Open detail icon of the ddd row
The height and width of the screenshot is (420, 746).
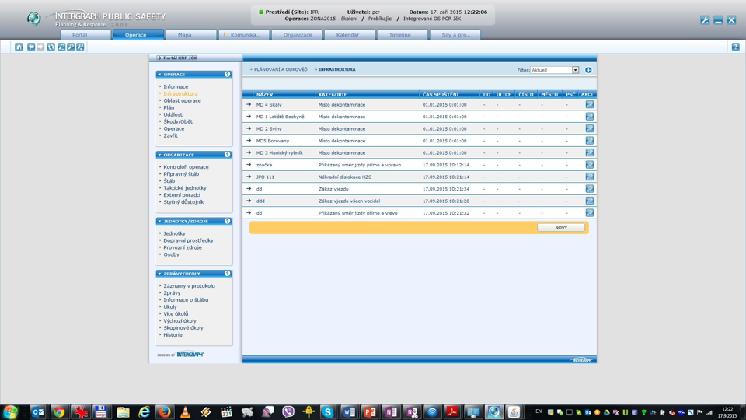(589, 201)
